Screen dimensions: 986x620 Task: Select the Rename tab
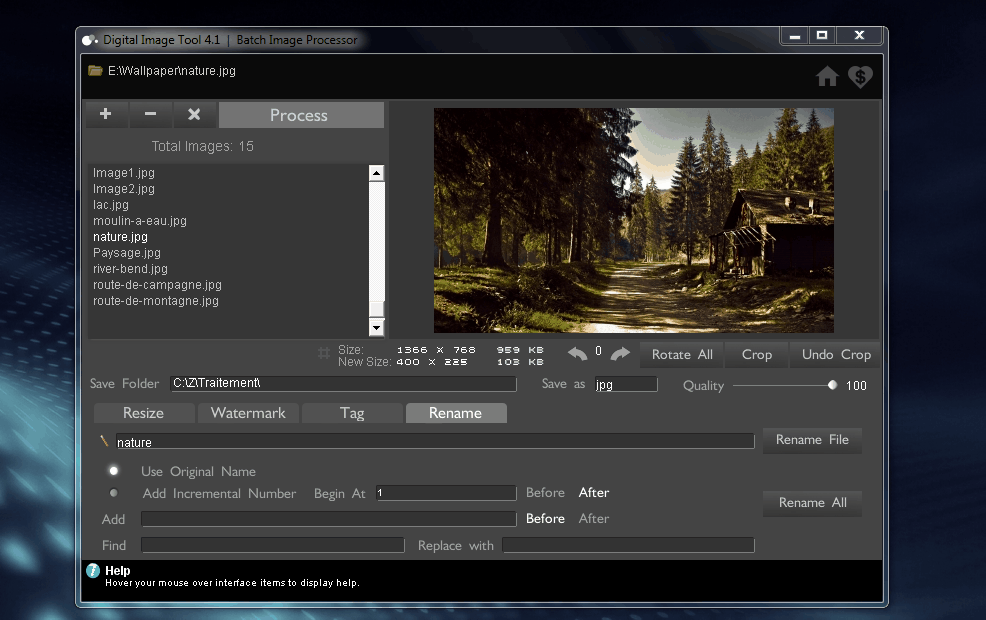tap(456, 413)
